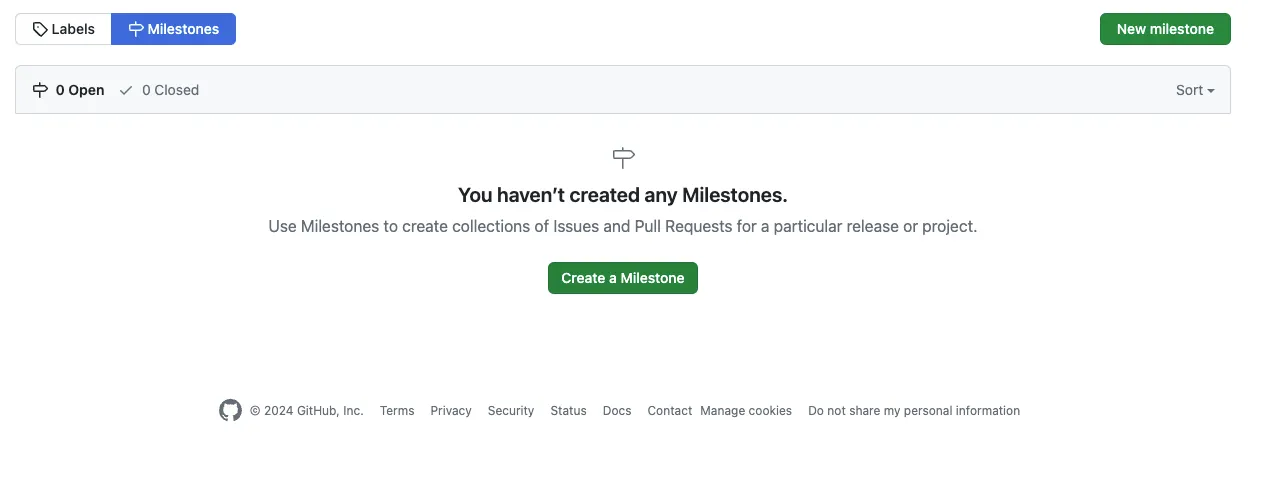Image resolution: width=1267 pixels, height=498 pixels.
Task: Click the New milestone button
Action: click(1164, 29)
